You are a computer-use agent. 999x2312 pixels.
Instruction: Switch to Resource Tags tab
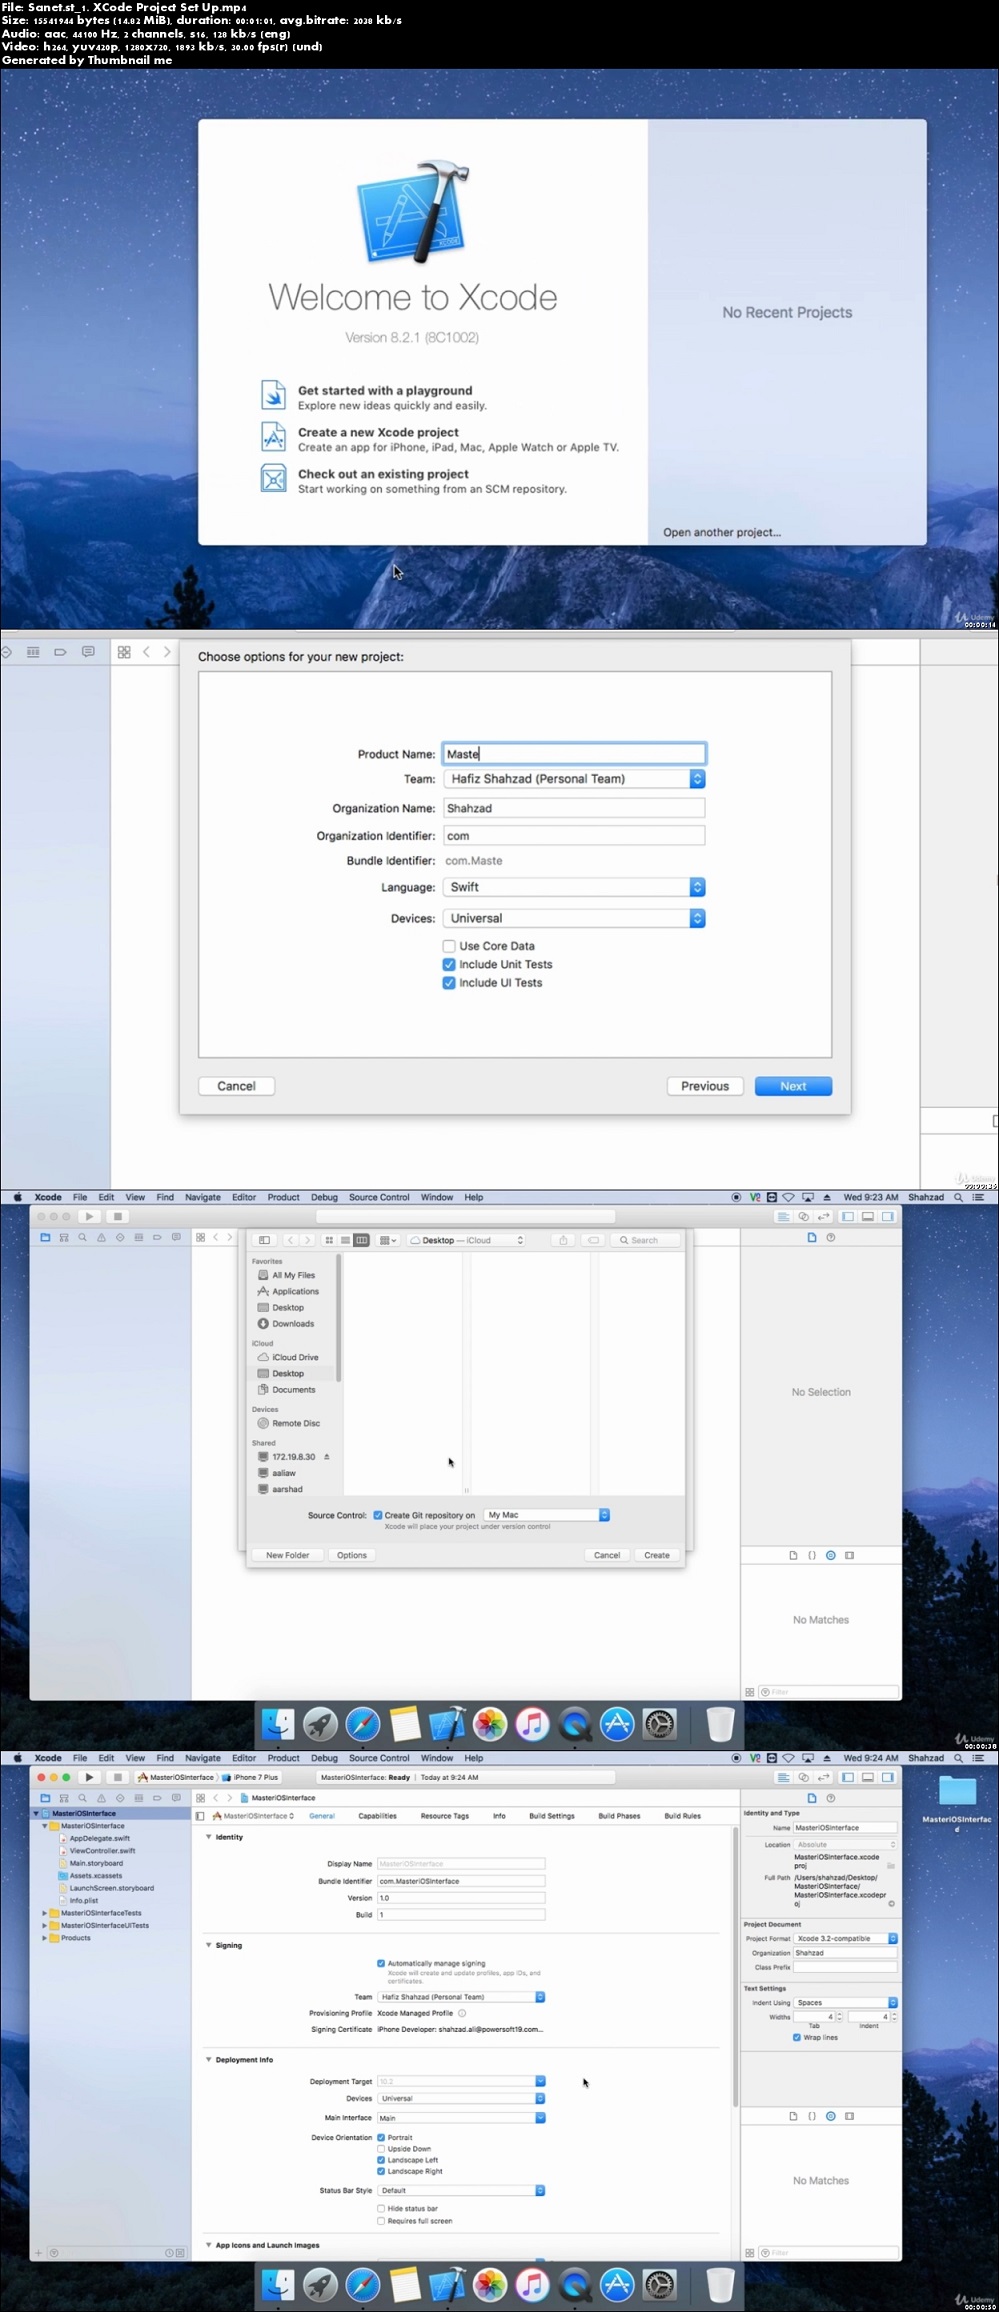[x=444, y=1815]
